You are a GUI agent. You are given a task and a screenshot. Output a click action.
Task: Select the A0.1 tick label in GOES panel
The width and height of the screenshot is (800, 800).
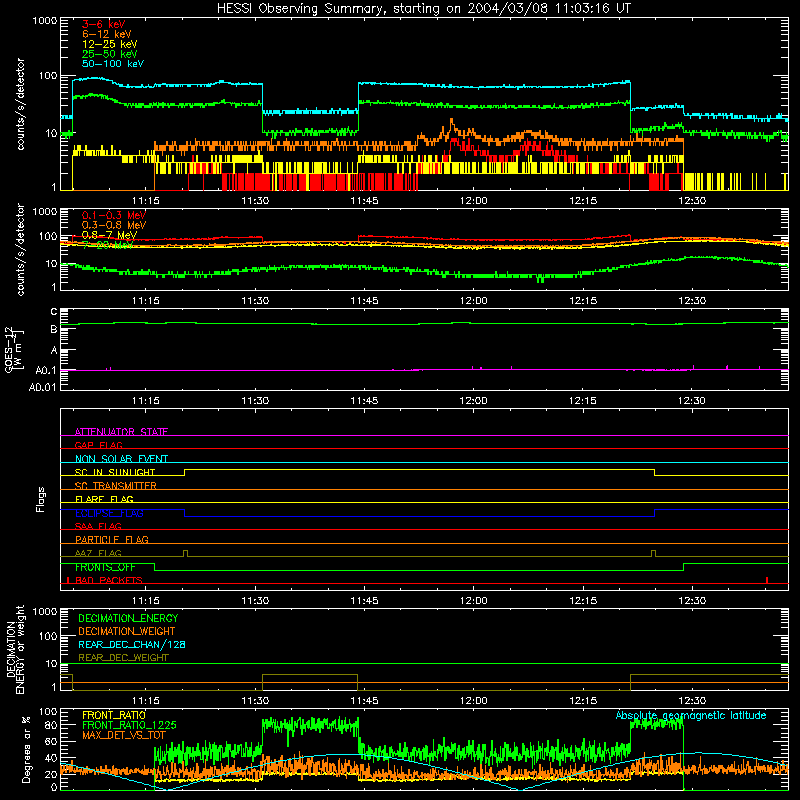[46, 371]
